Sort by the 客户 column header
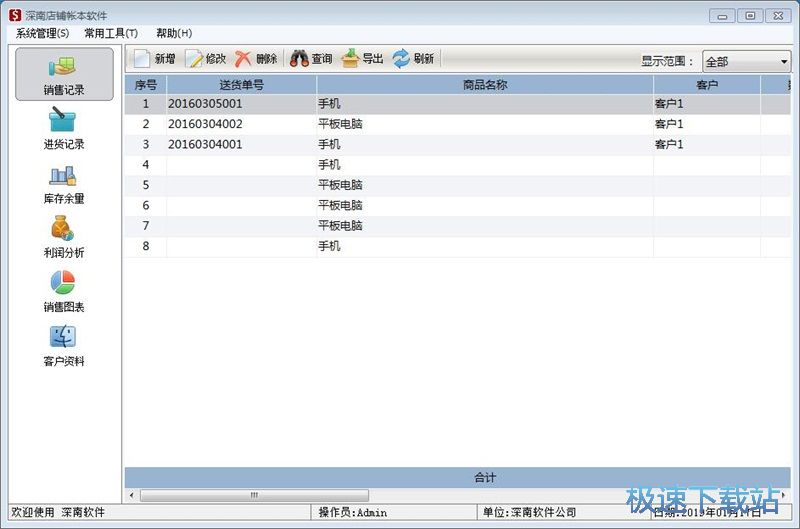Screen dimensions: 800x529 [x=707, y=85]
